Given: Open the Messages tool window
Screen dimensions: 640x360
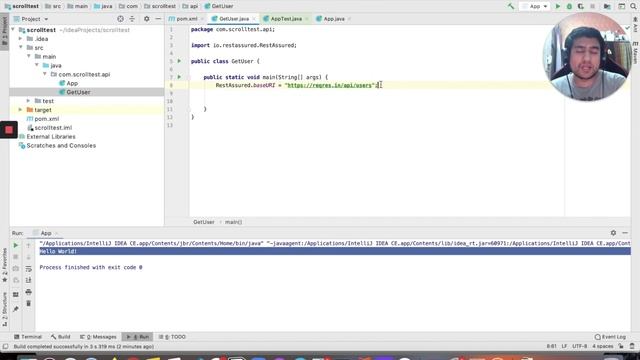Looking at the screenshot, I should 98,337.
